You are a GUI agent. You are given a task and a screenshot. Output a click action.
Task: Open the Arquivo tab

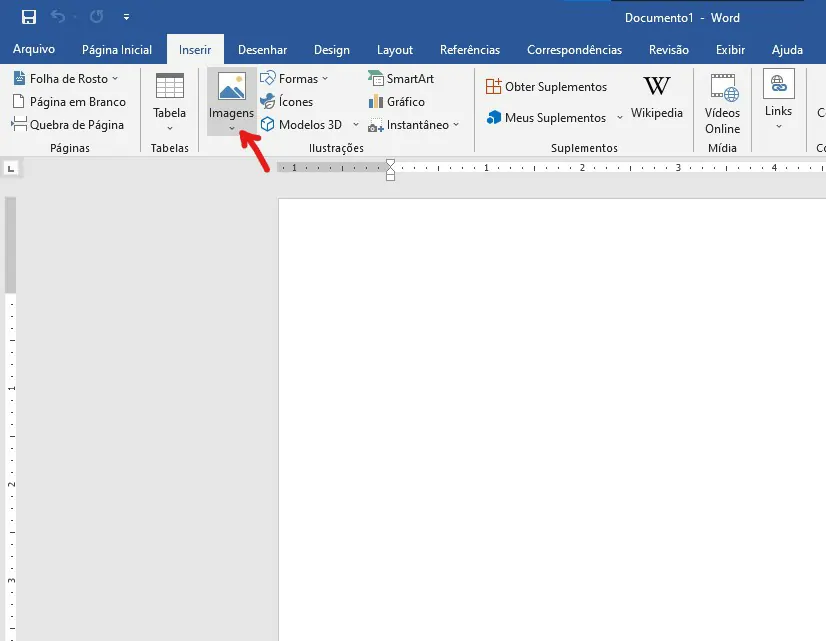pos(34,50)
